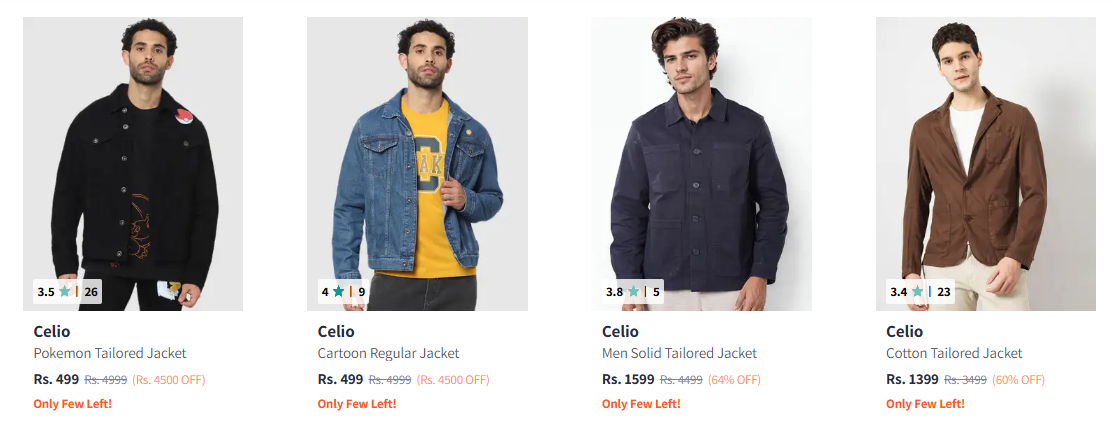1115x437 pixels.
Task: Open the navy solid jacket product image
Action: (x=701, y=160)
